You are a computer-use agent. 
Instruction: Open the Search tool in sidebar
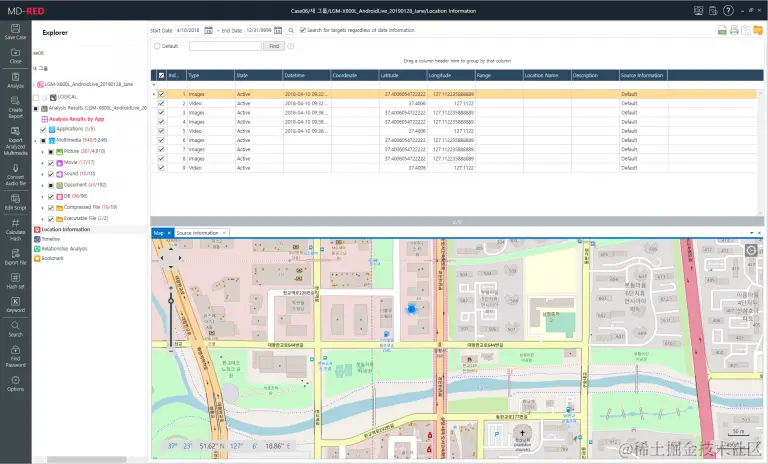click(15, 329)
